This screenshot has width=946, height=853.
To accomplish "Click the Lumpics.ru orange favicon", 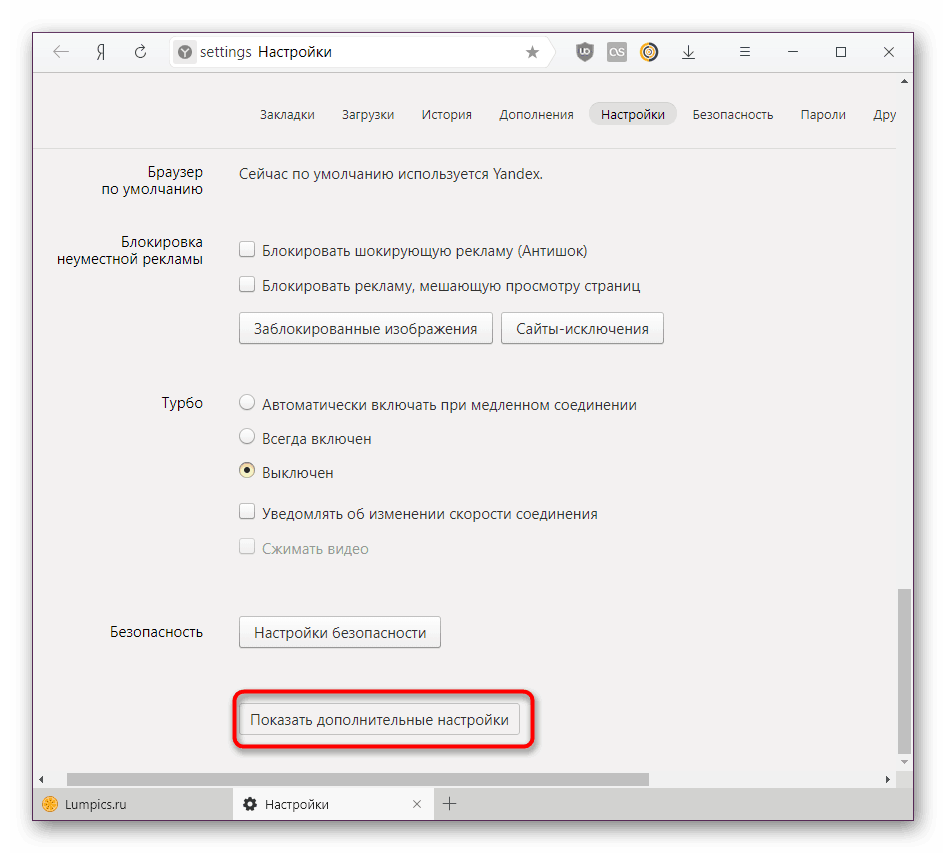I will (50, 804).
